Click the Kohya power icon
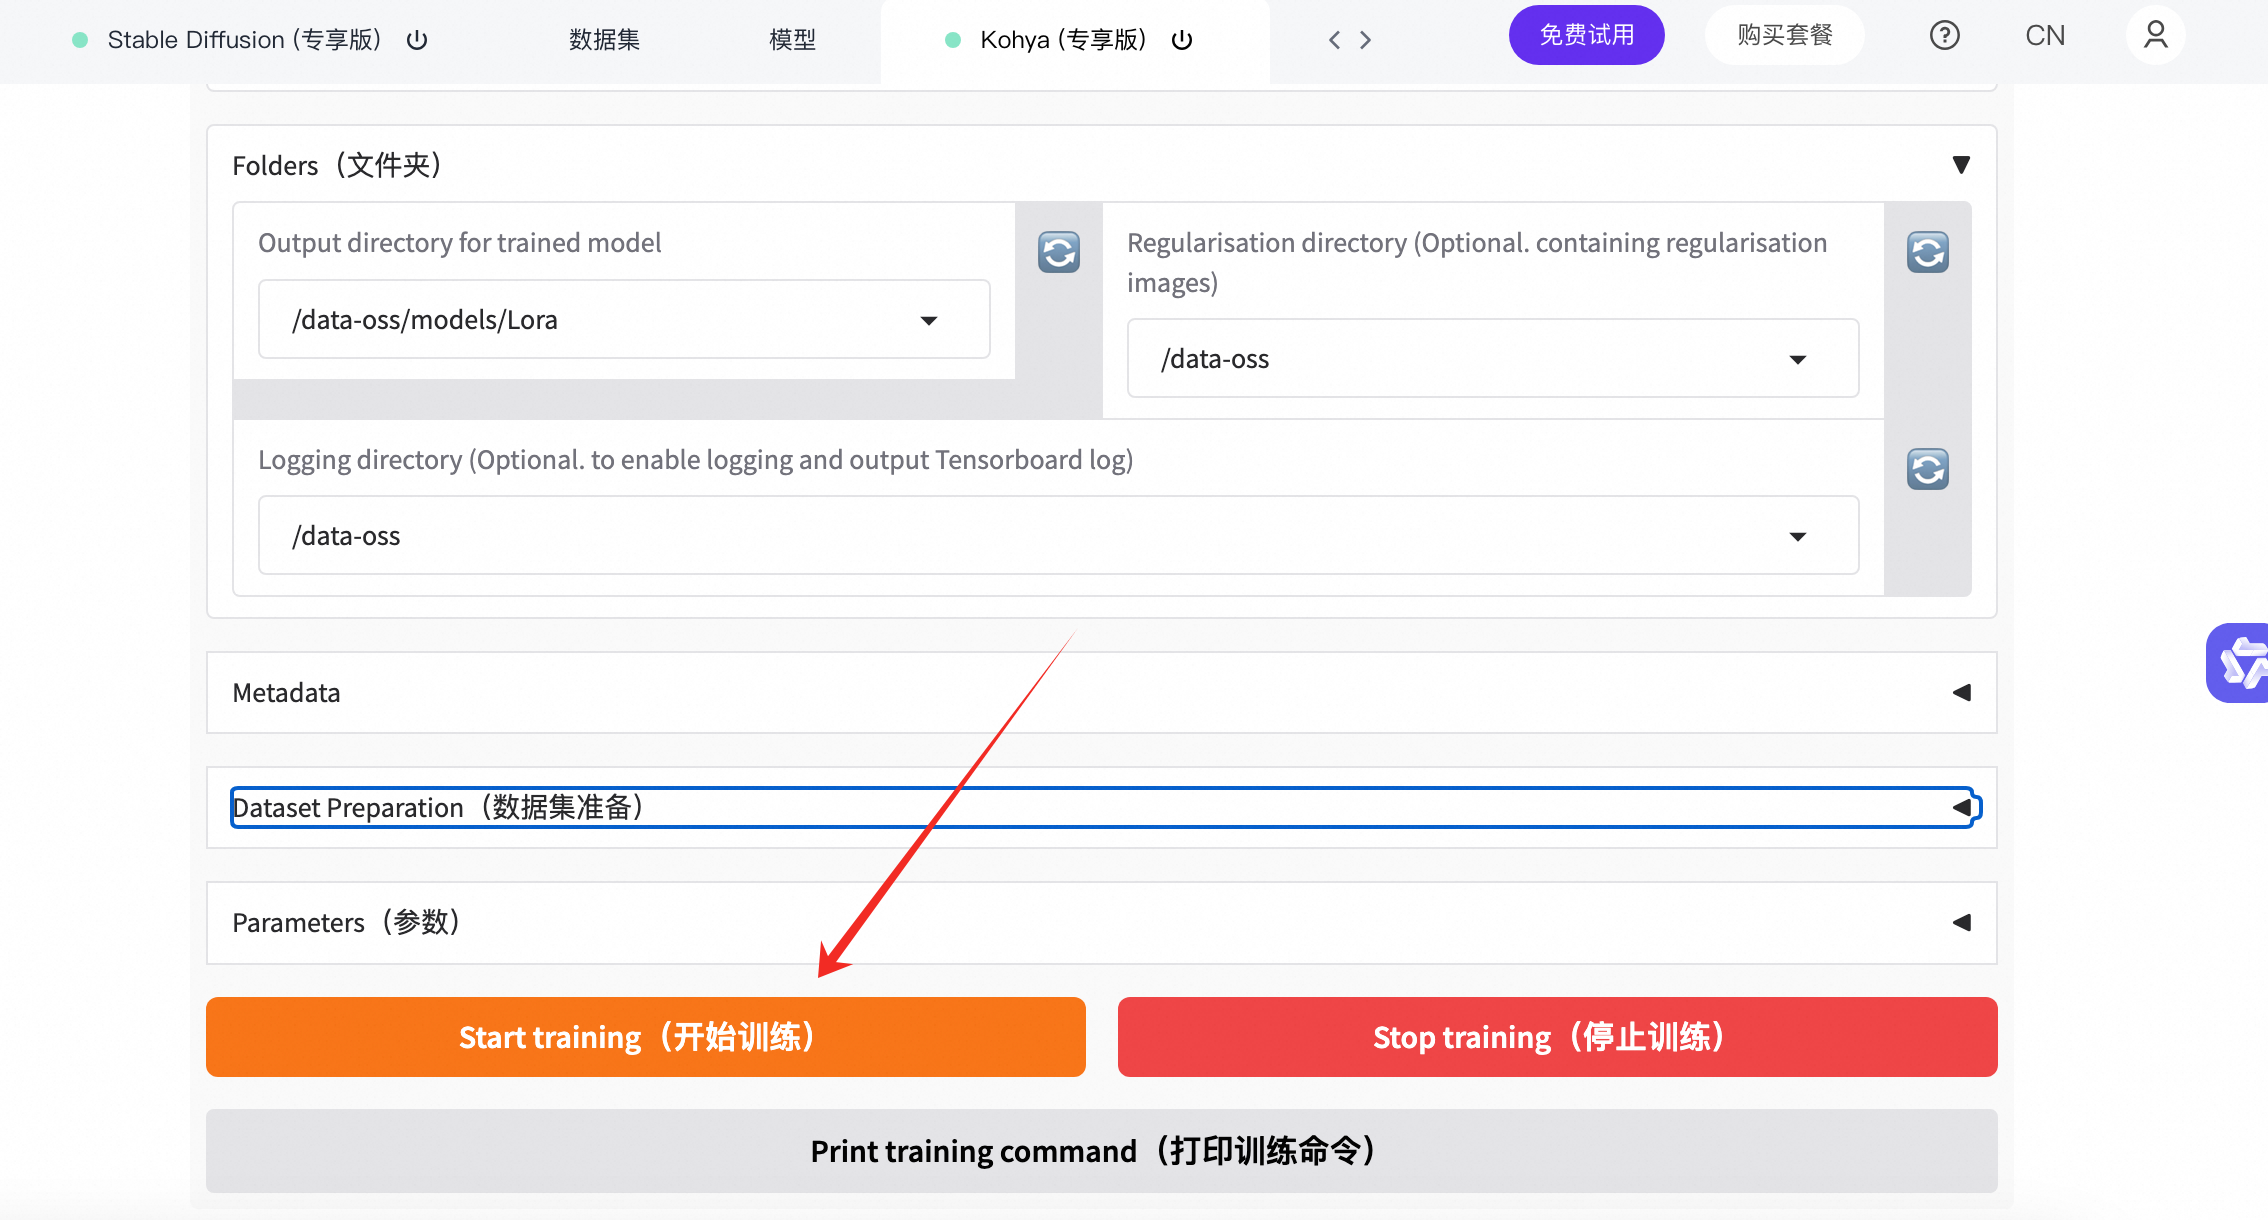The width and height of the screenshot is (2268, 1220). point(1182,40)
